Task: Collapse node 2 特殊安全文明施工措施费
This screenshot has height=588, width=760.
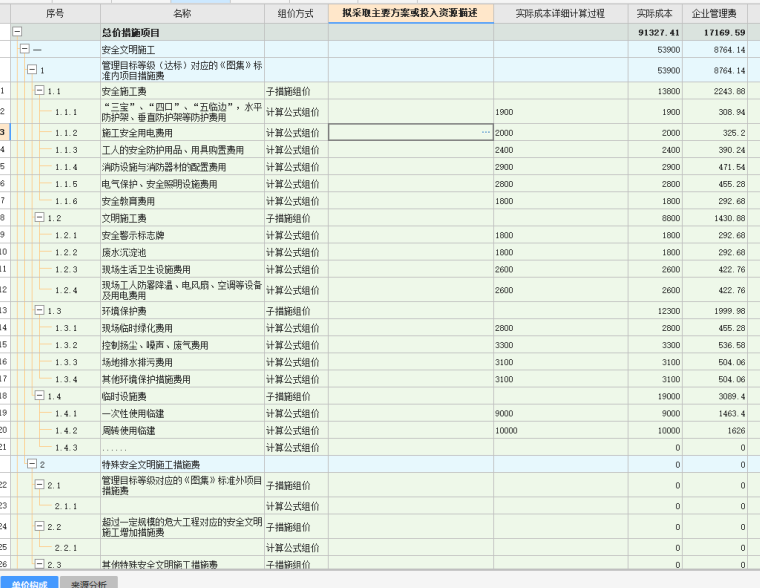Action: point(32,464)
